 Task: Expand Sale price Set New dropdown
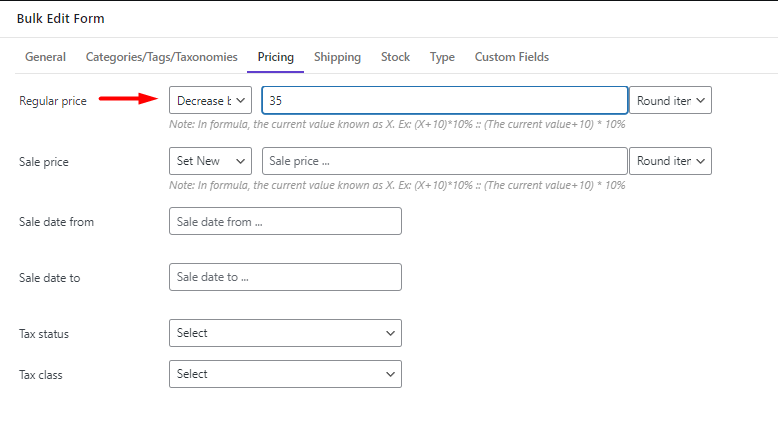210,161
